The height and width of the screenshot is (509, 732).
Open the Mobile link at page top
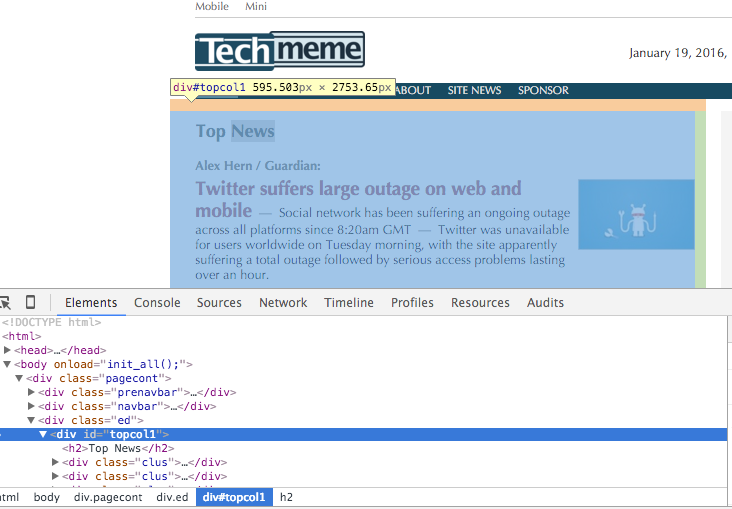click(x=212, y=6)
